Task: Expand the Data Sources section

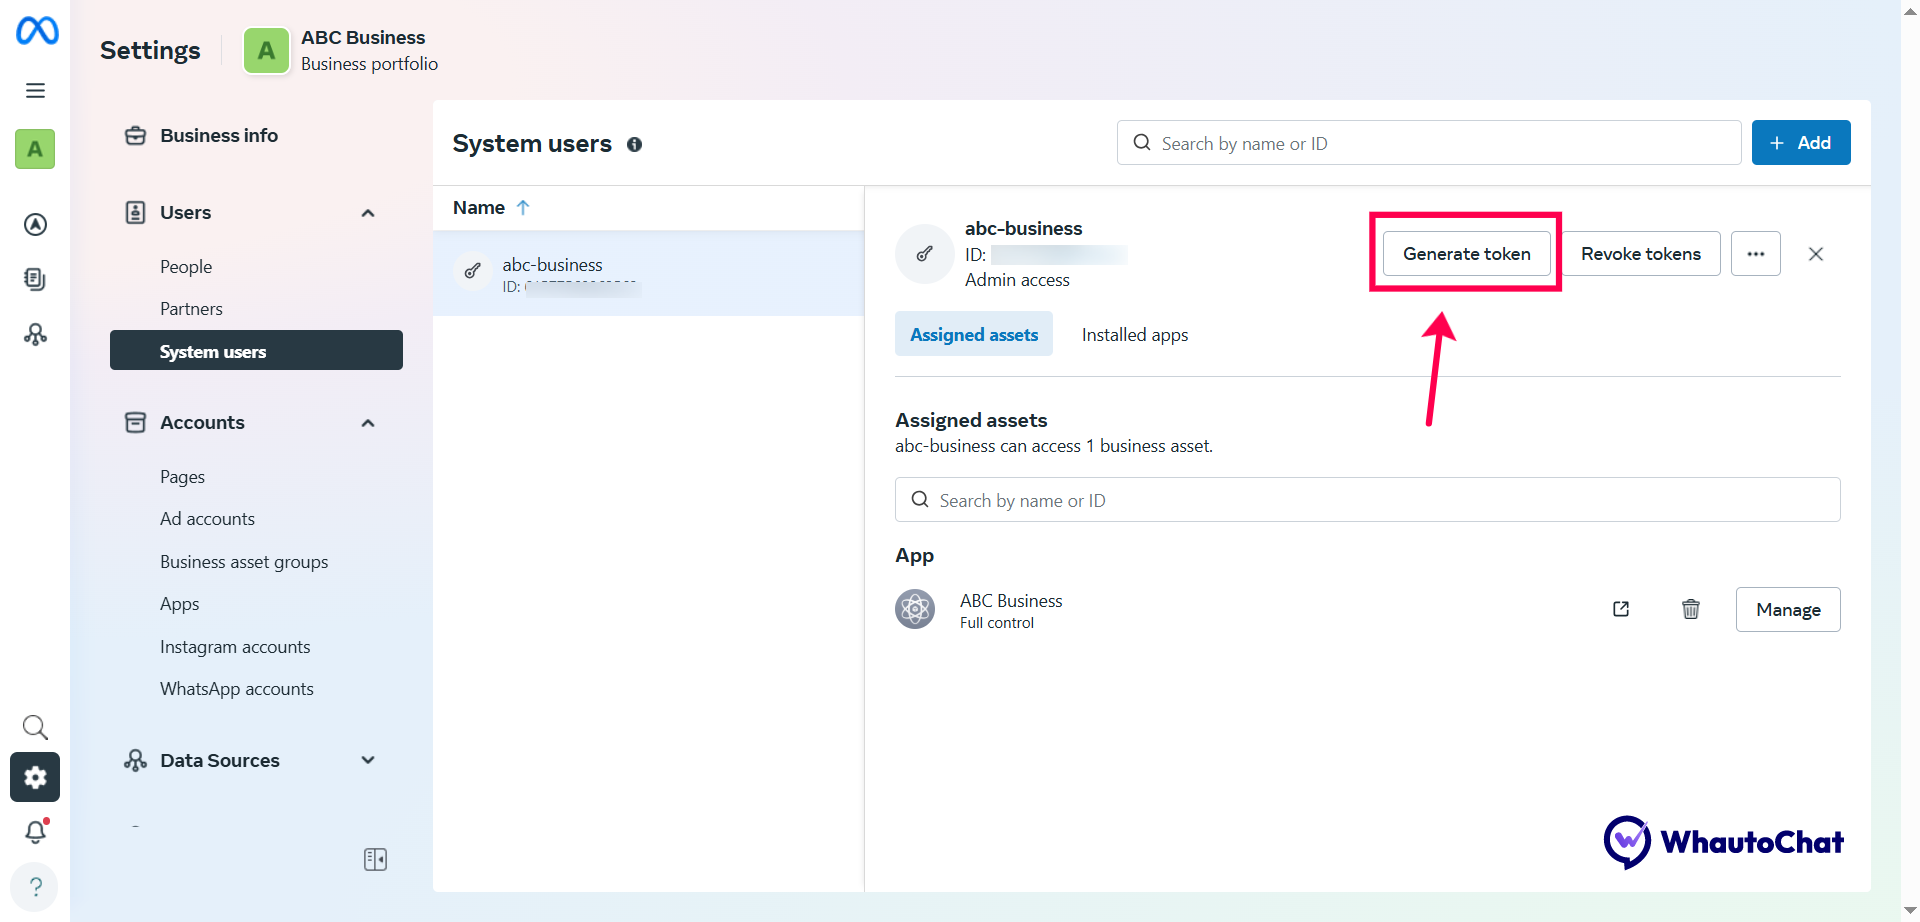Action: pos(368,760)
